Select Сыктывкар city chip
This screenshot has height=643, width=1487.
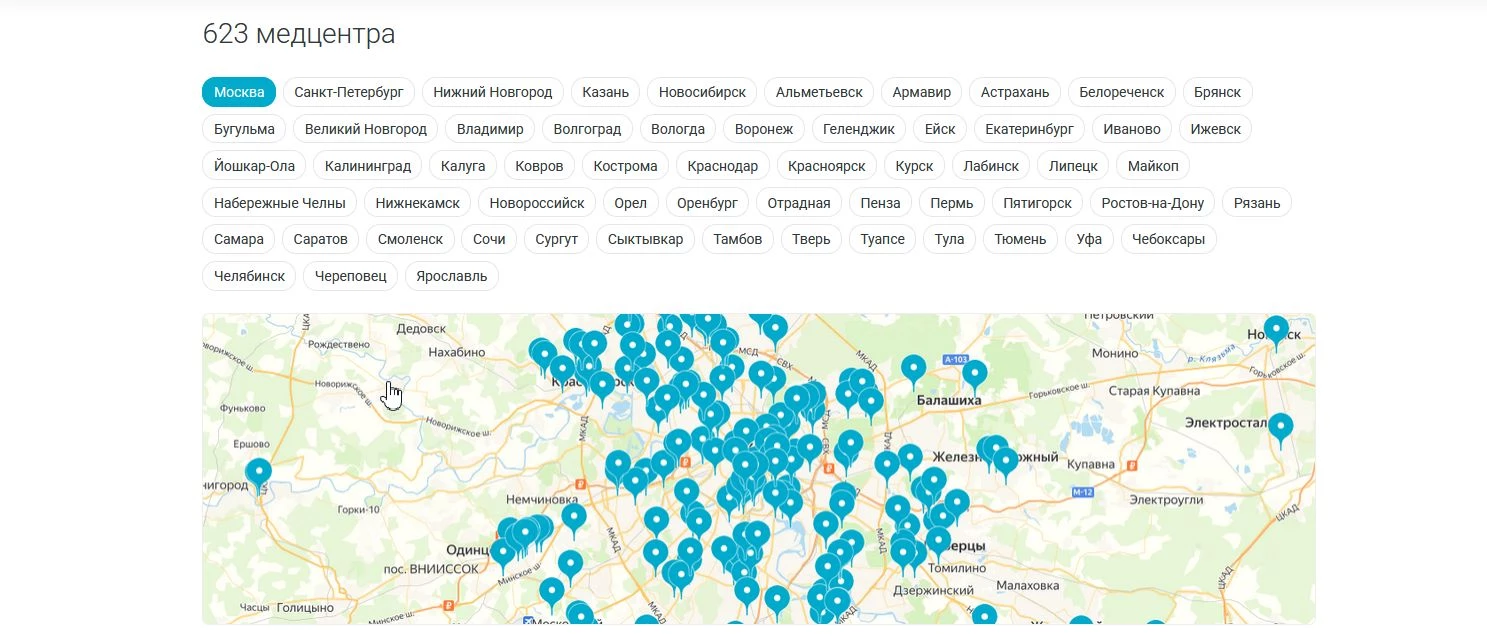coord(646,240)
